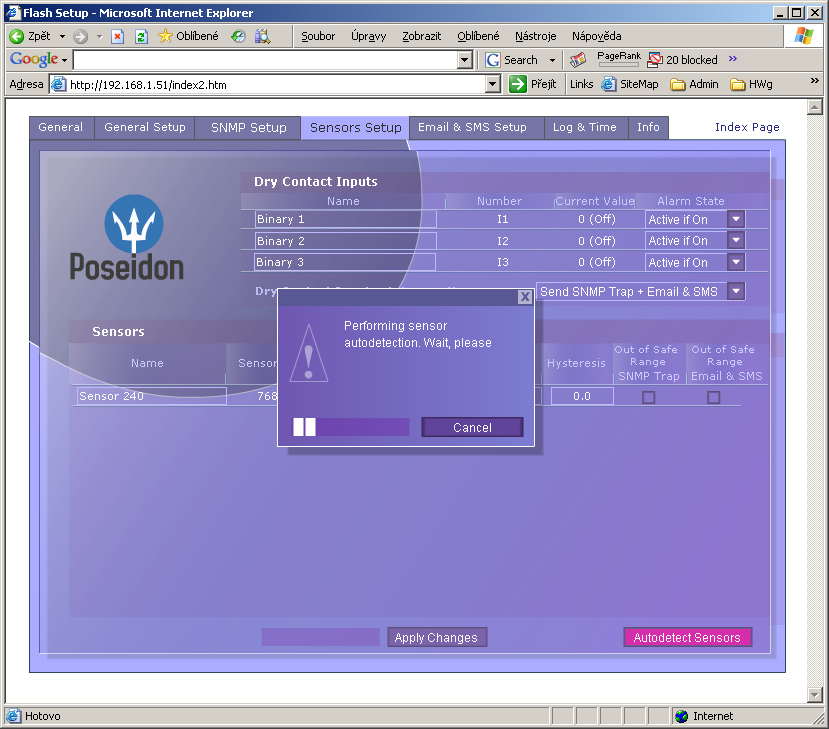The height and width of the screenshot is (729, 829).
Task: Click the PageRank indicator
Action: (x=619, y=59)
